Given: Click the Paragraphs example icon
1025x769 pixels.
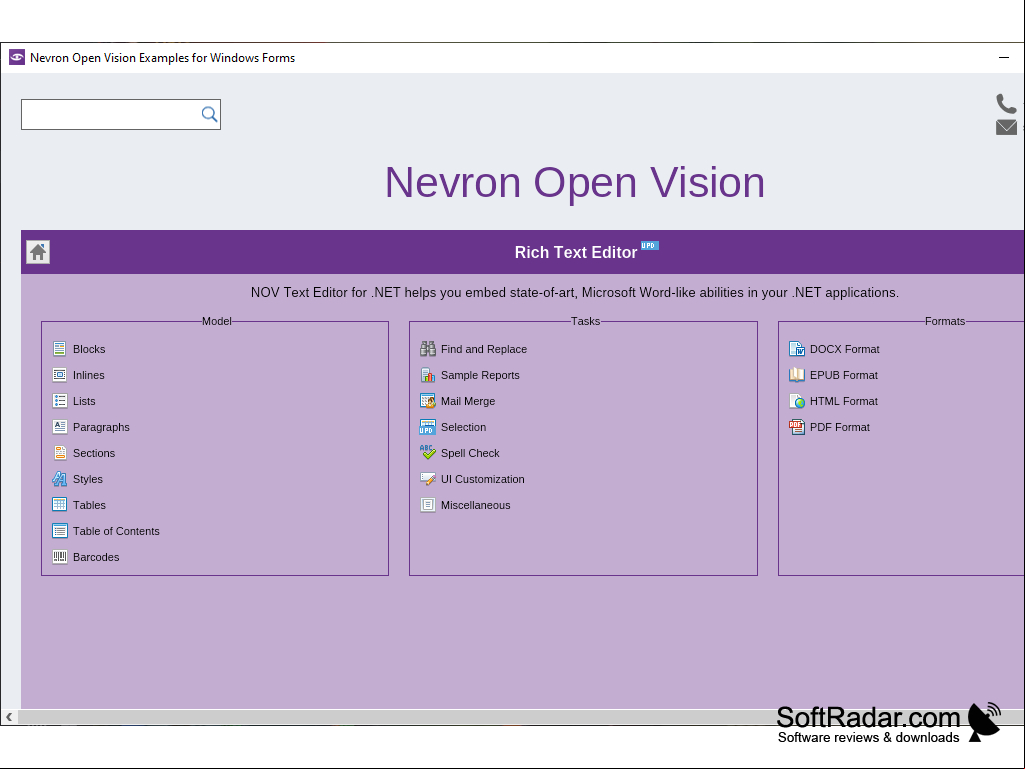Looking at the screenshot, I should tap(59, 427).
